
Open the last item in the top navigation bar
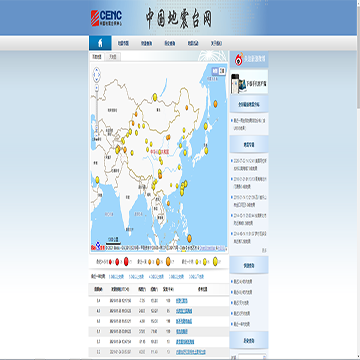pyautogui.click(x=216, y=43)
